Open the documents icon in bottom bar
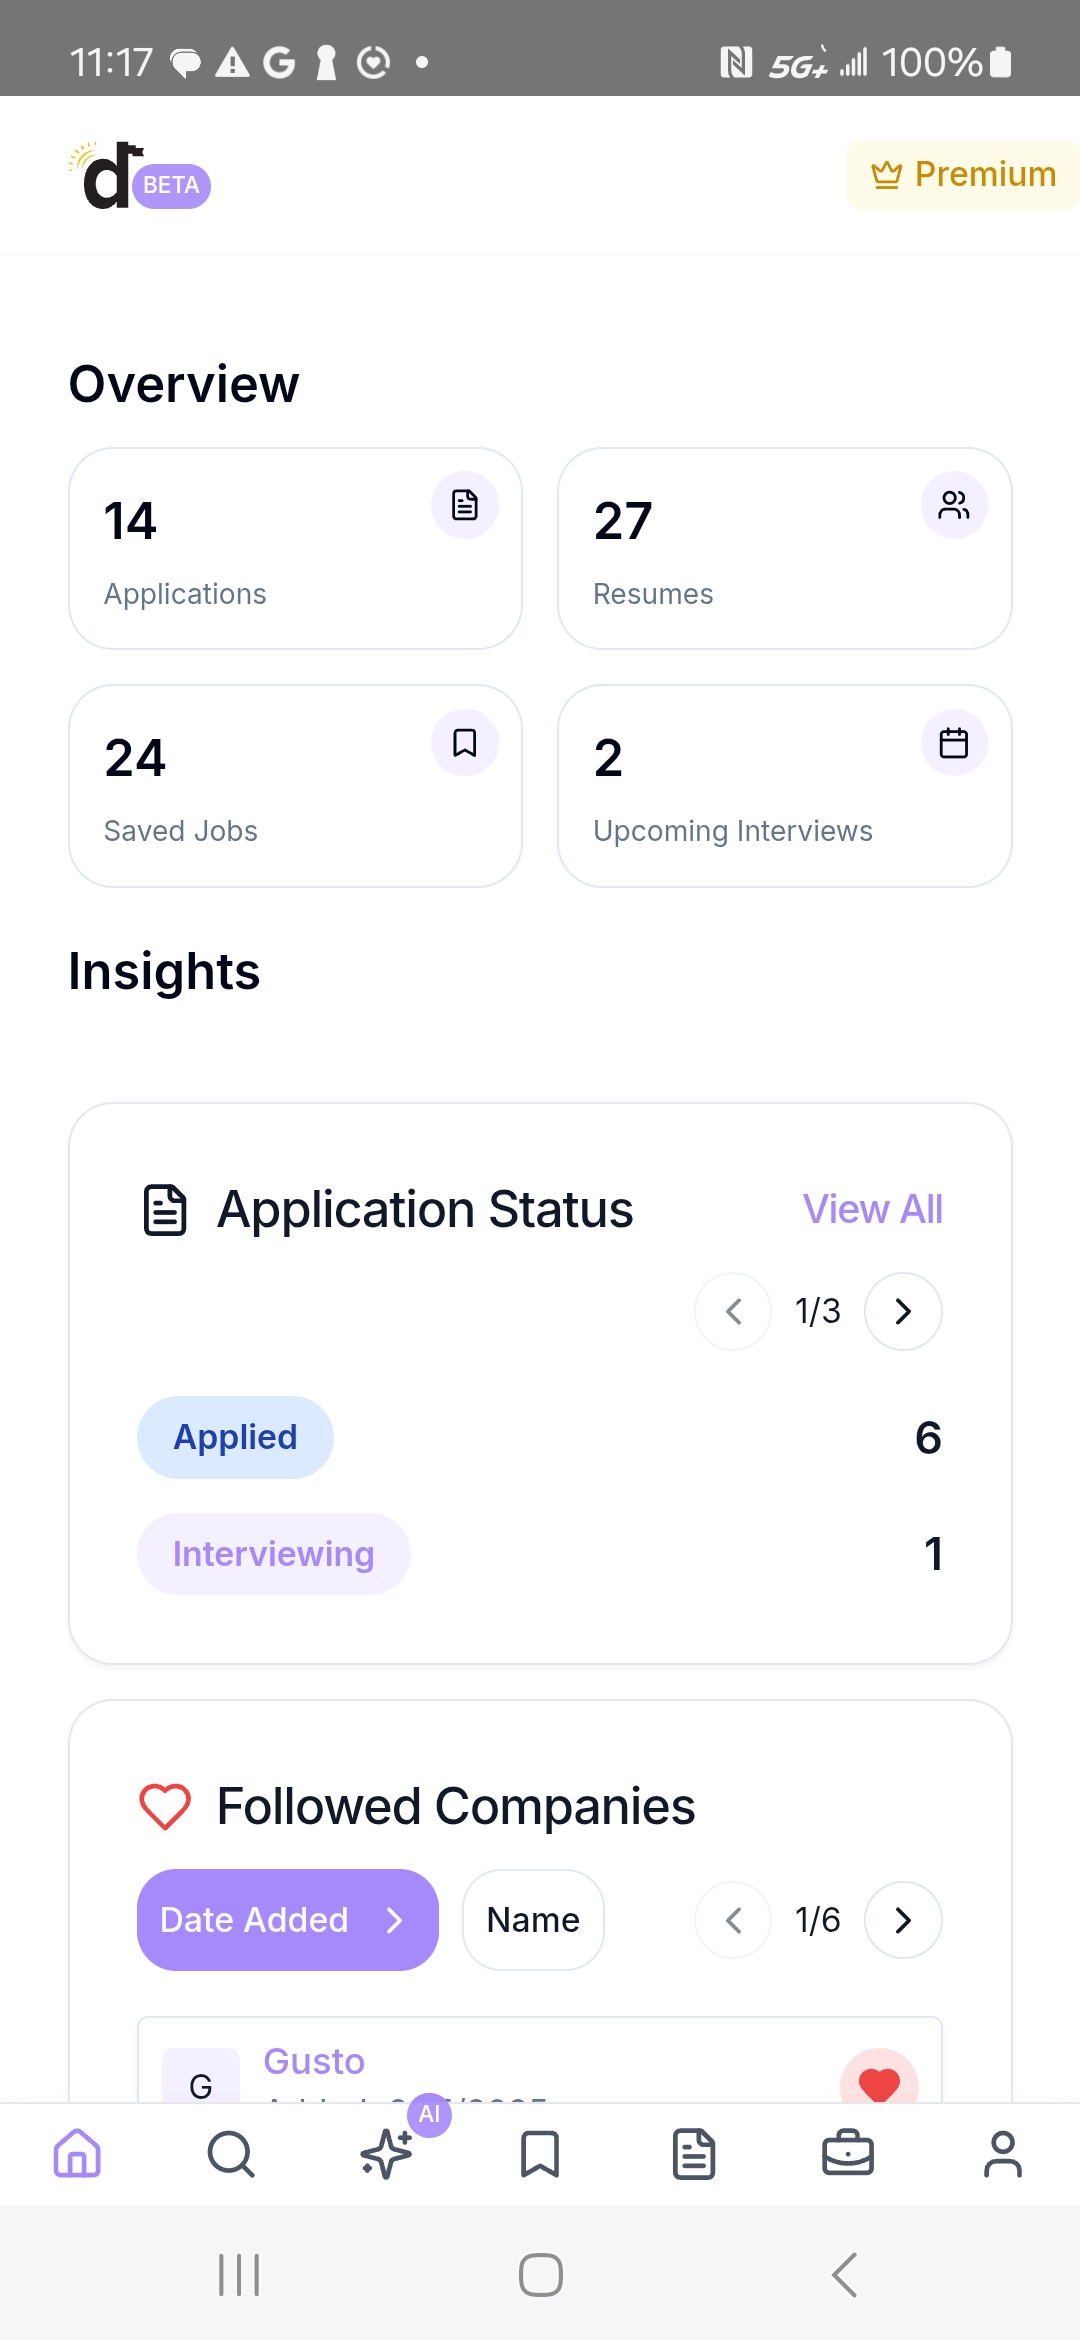 [694, 2154]
